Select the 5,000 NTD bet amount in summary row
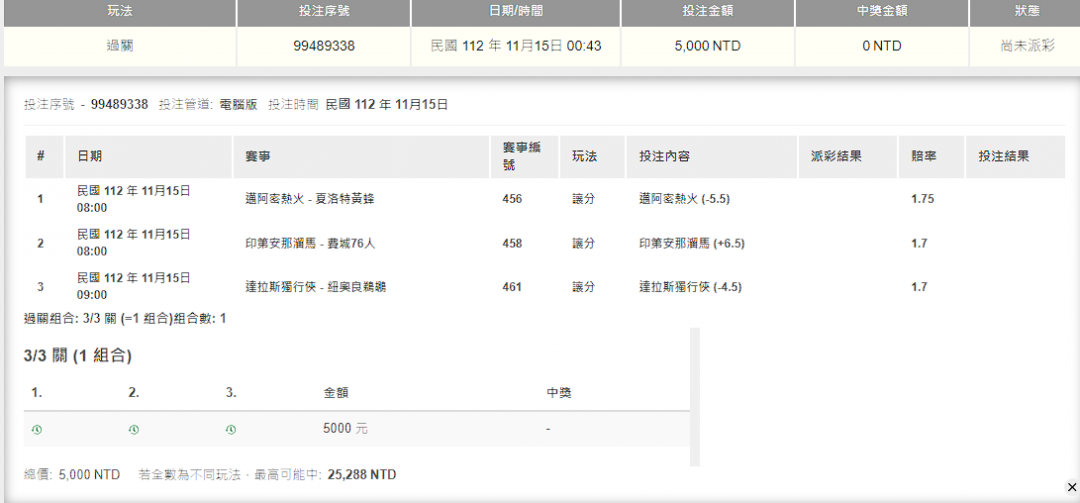Screen dimensions: 1080x503 point(707,47)
